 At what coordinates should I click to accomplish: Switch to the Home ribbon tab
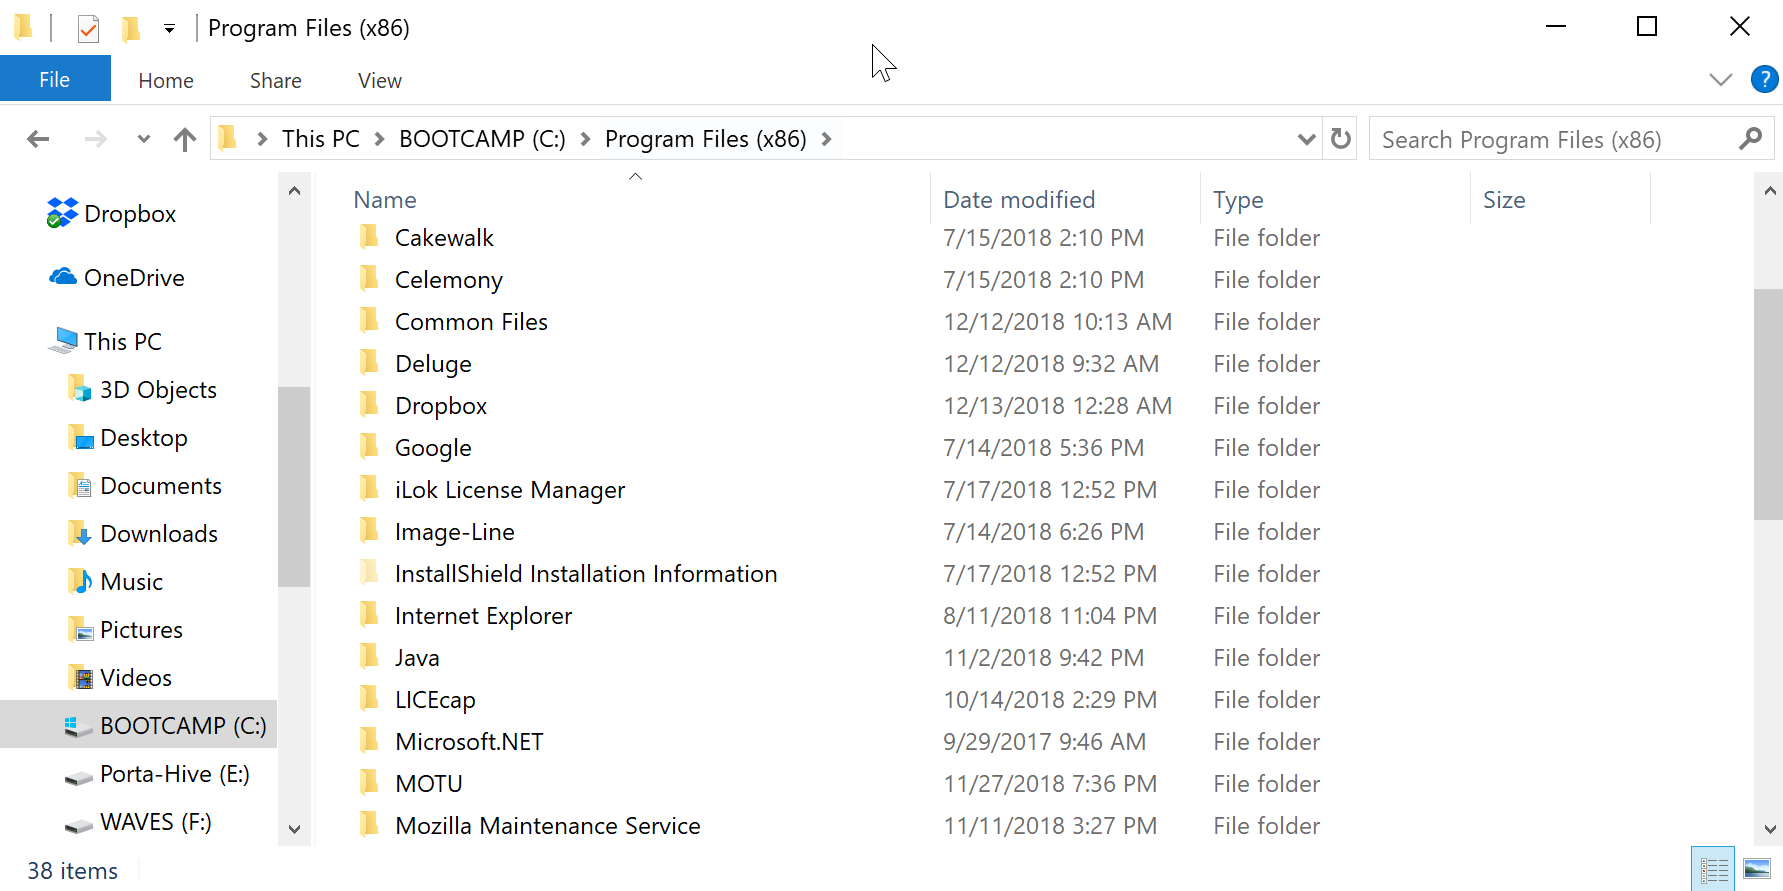coord(166,80)
